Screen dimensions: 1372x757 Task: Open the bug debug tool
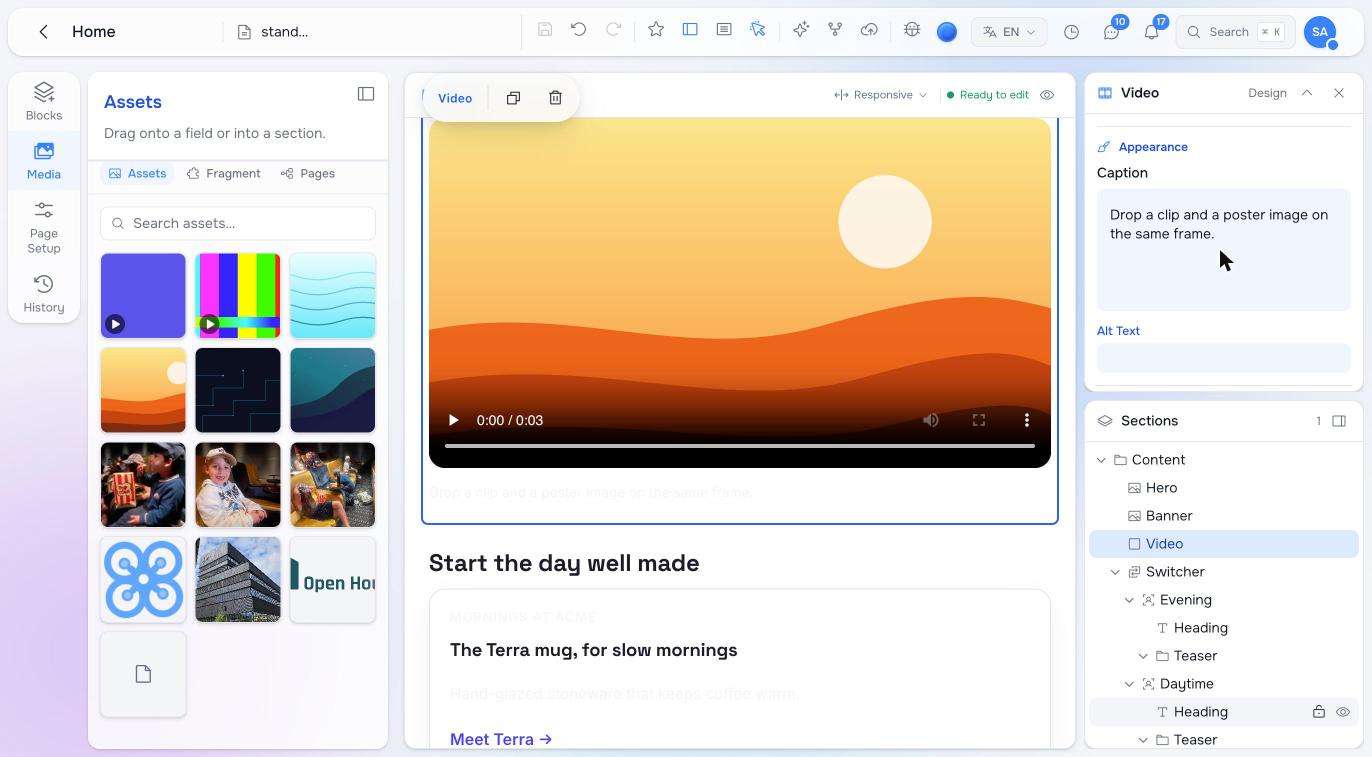912,30
